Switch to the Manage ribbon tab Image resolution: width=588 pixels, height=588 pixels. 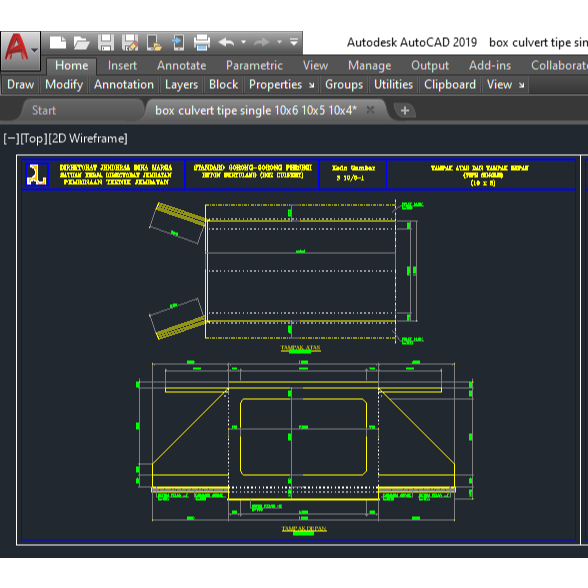point(369,66)
